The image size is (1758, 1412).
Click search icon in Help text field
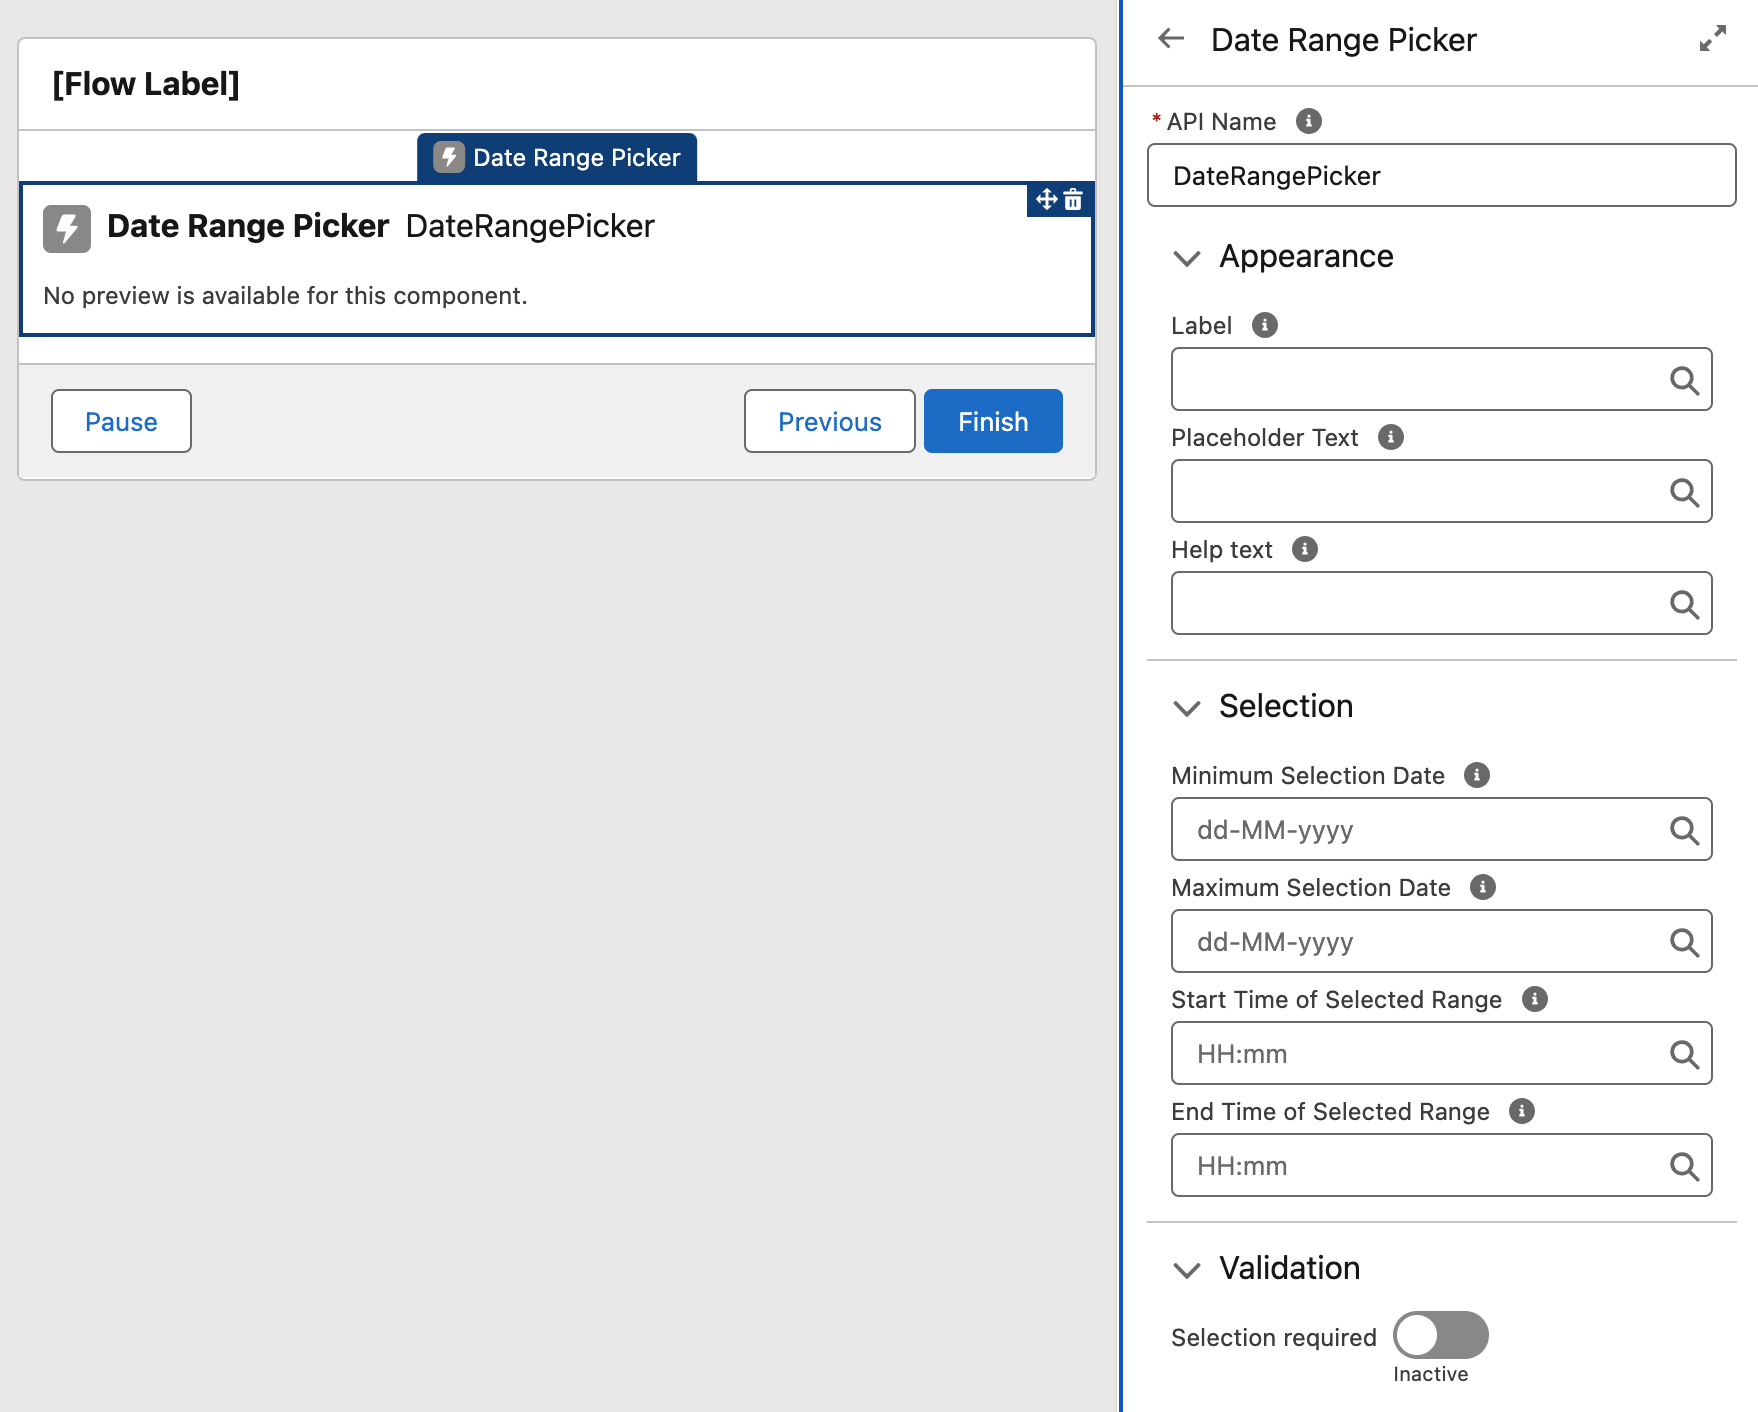pos(1684,604)
